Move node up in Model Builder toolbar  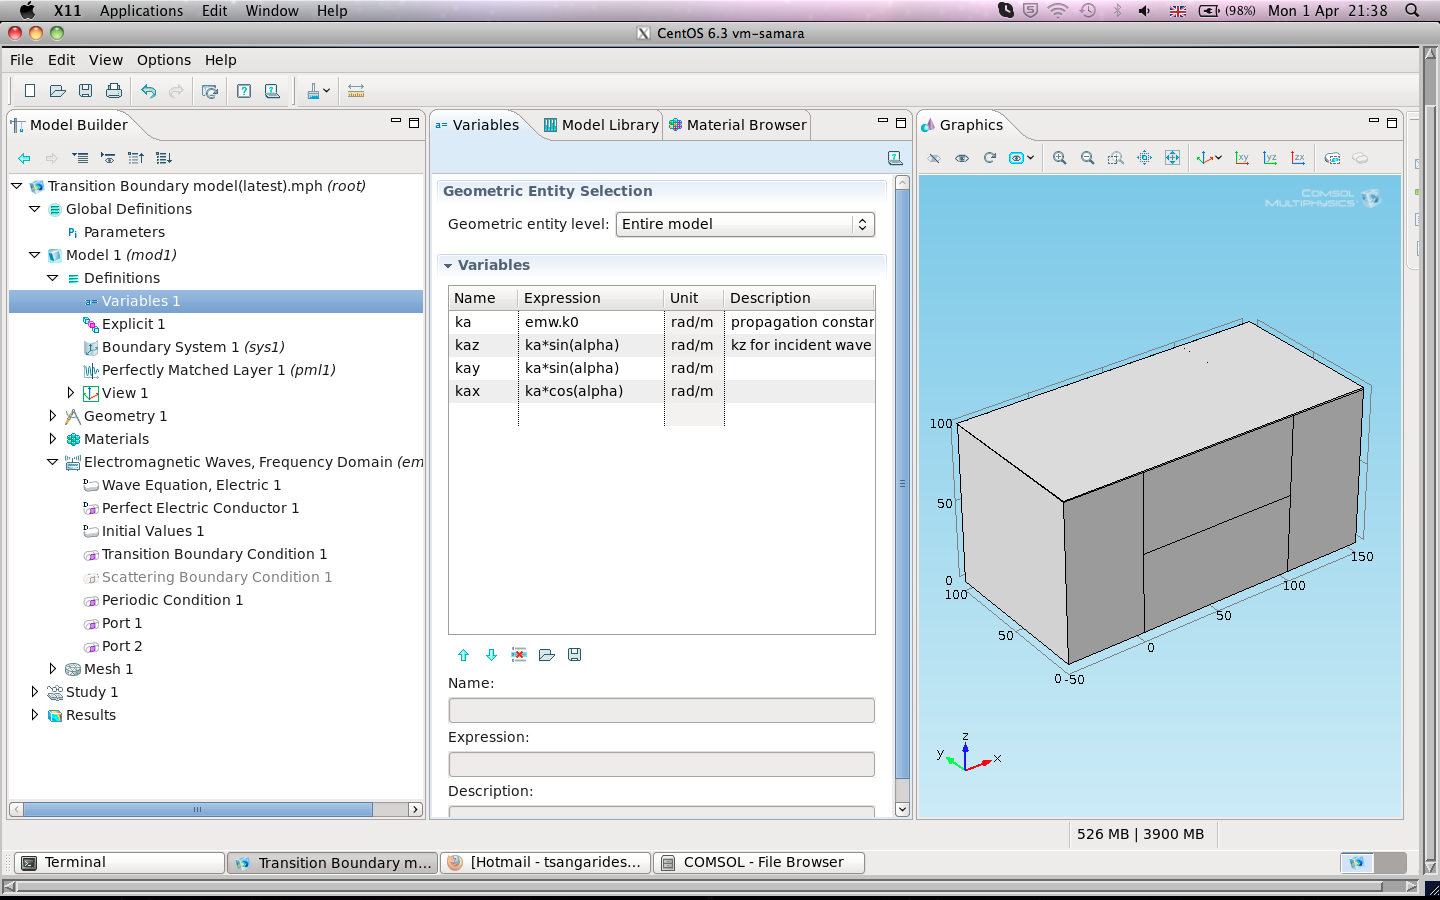[136, 158]
